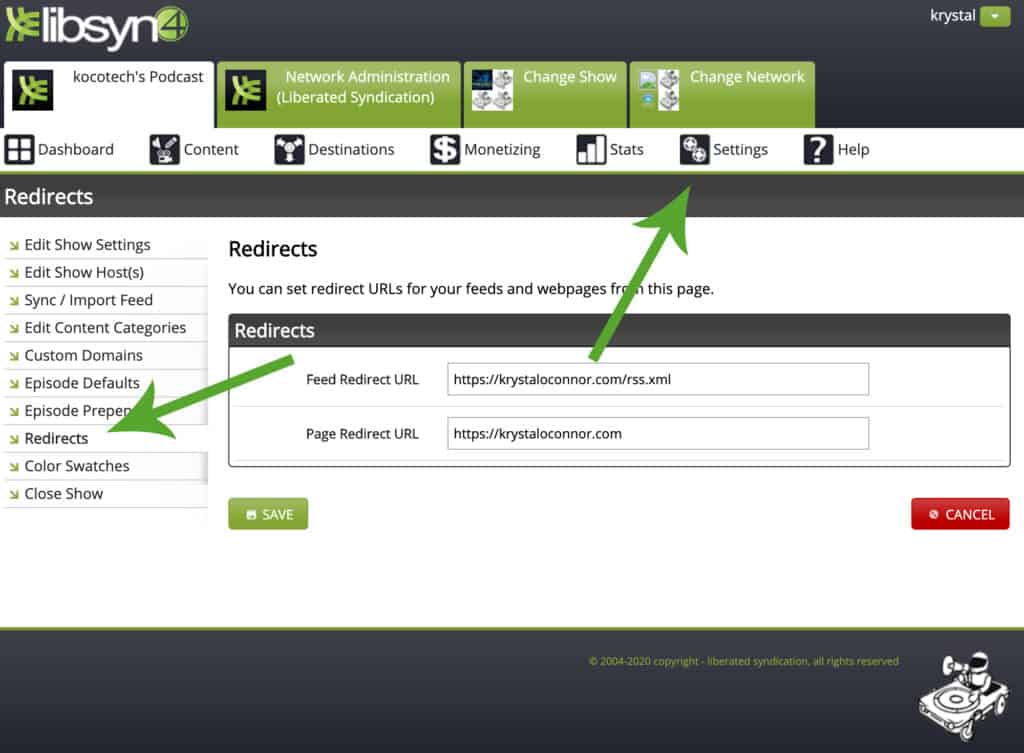Open the Dashboard grid icon
The width and height of the screenshot is (1024, 753).
coord(19,150)
